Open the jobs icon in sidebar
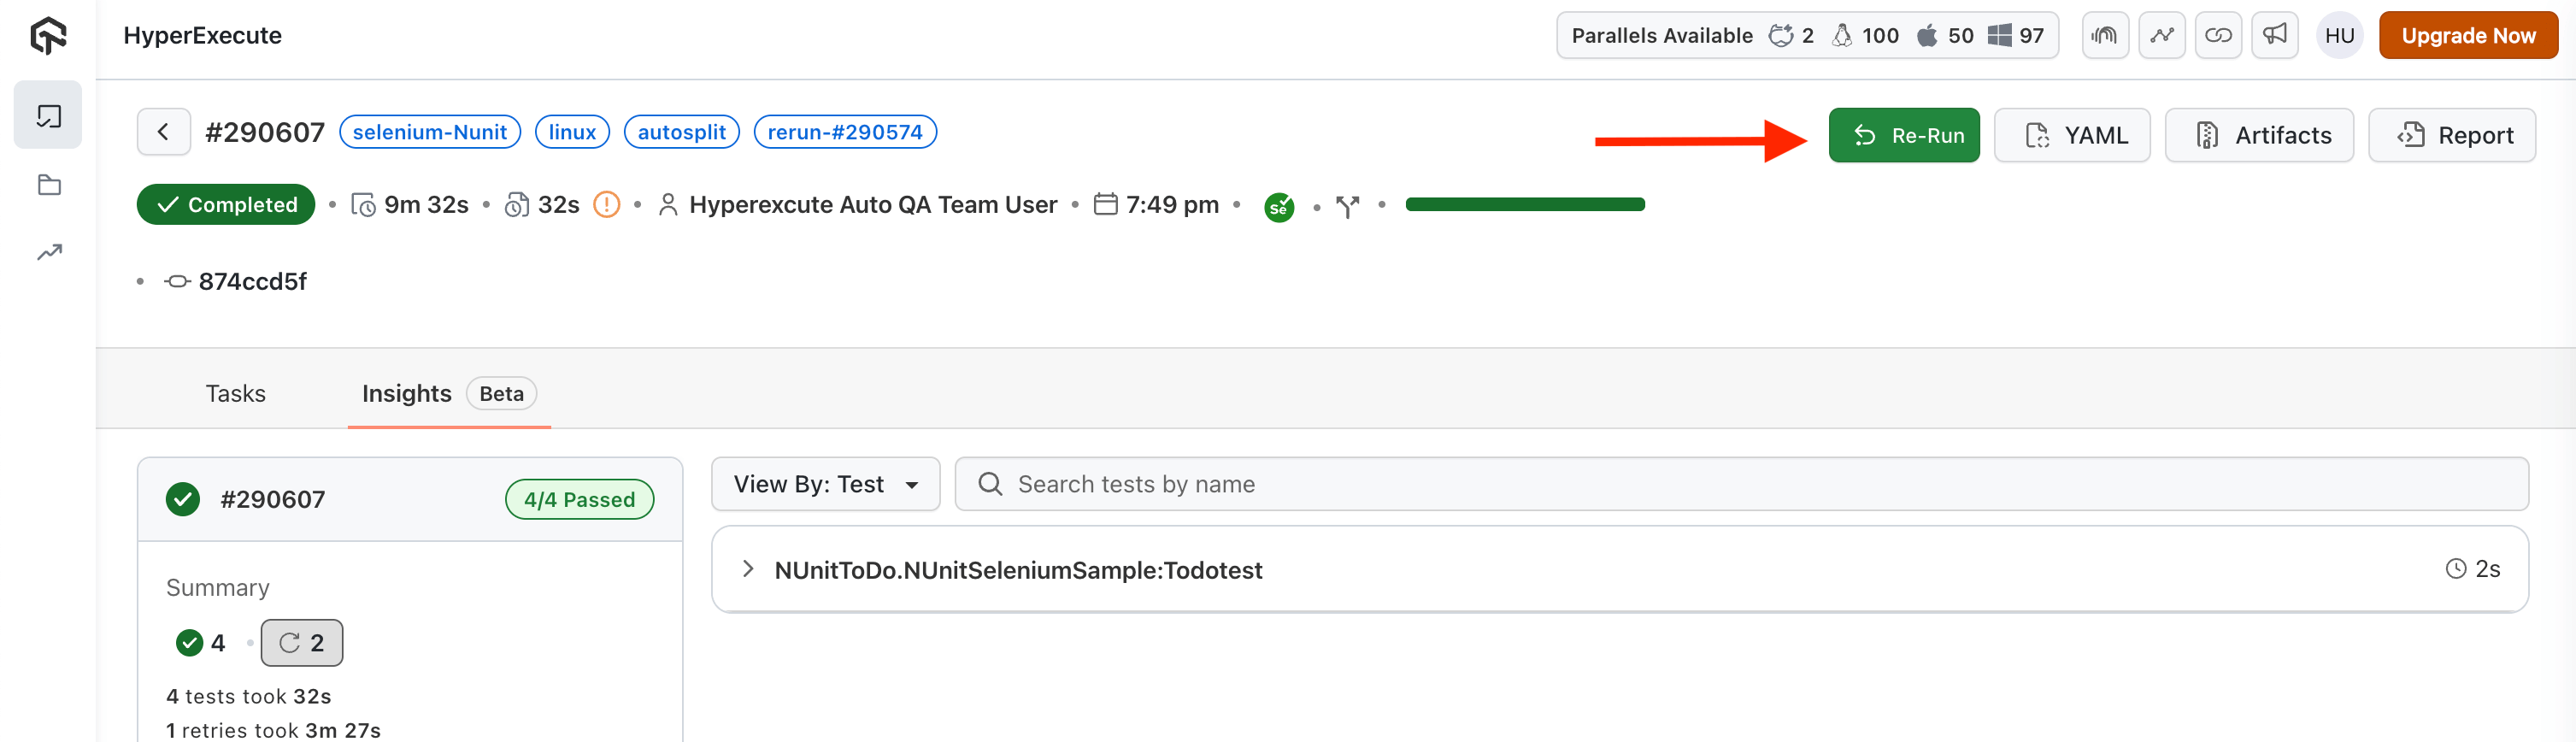The height and width of the screenshot is (742, 2576). (48, 116)
